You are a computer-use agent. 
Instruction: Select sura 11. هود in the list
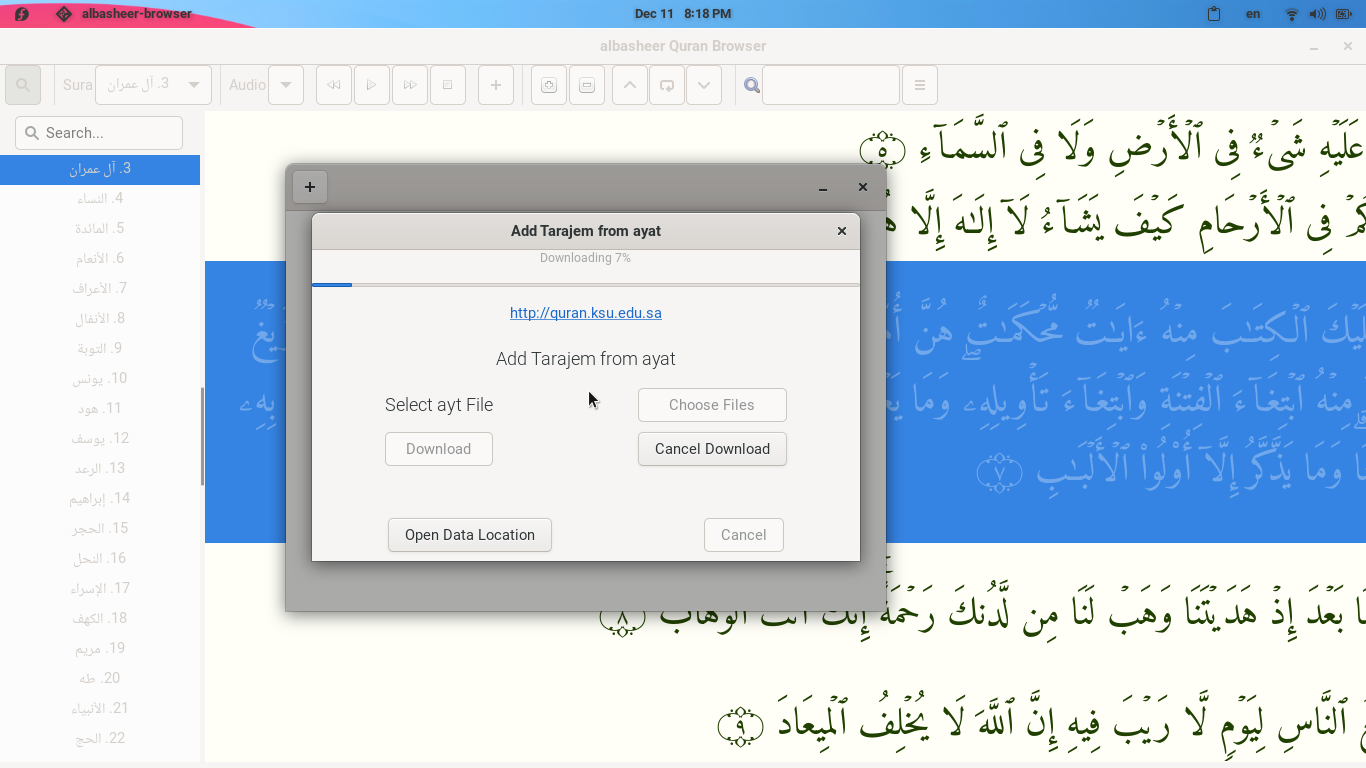coord(100,409)
